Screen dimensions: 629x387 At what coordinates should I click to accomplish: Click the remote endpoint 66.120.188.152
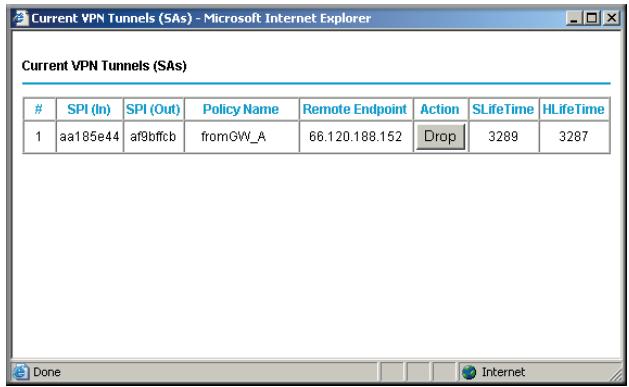pos(355,137)
